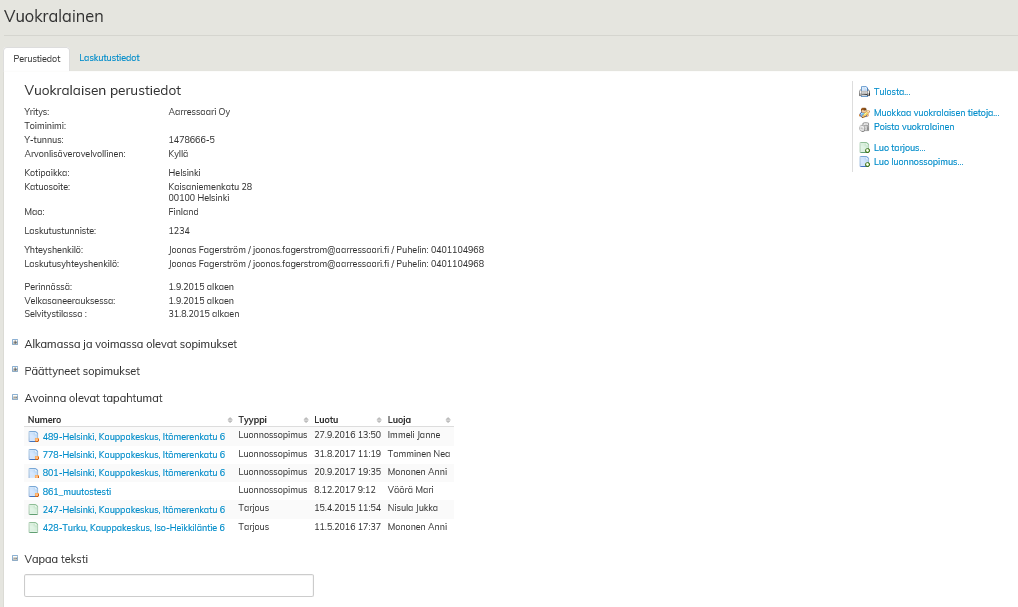This screenshot has height=607, width=1018.
Task: Collapse the Vapaa teksti section
Action: (x=15, y=558)
